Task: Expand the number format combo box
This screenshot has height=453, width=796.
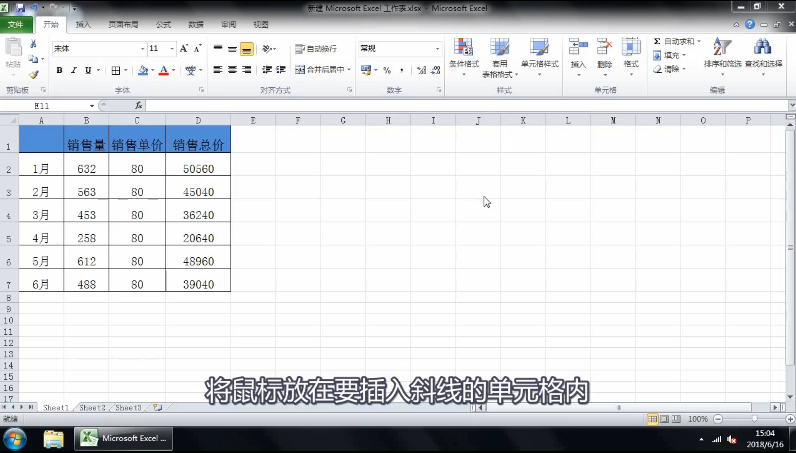Action: point(437,48)
